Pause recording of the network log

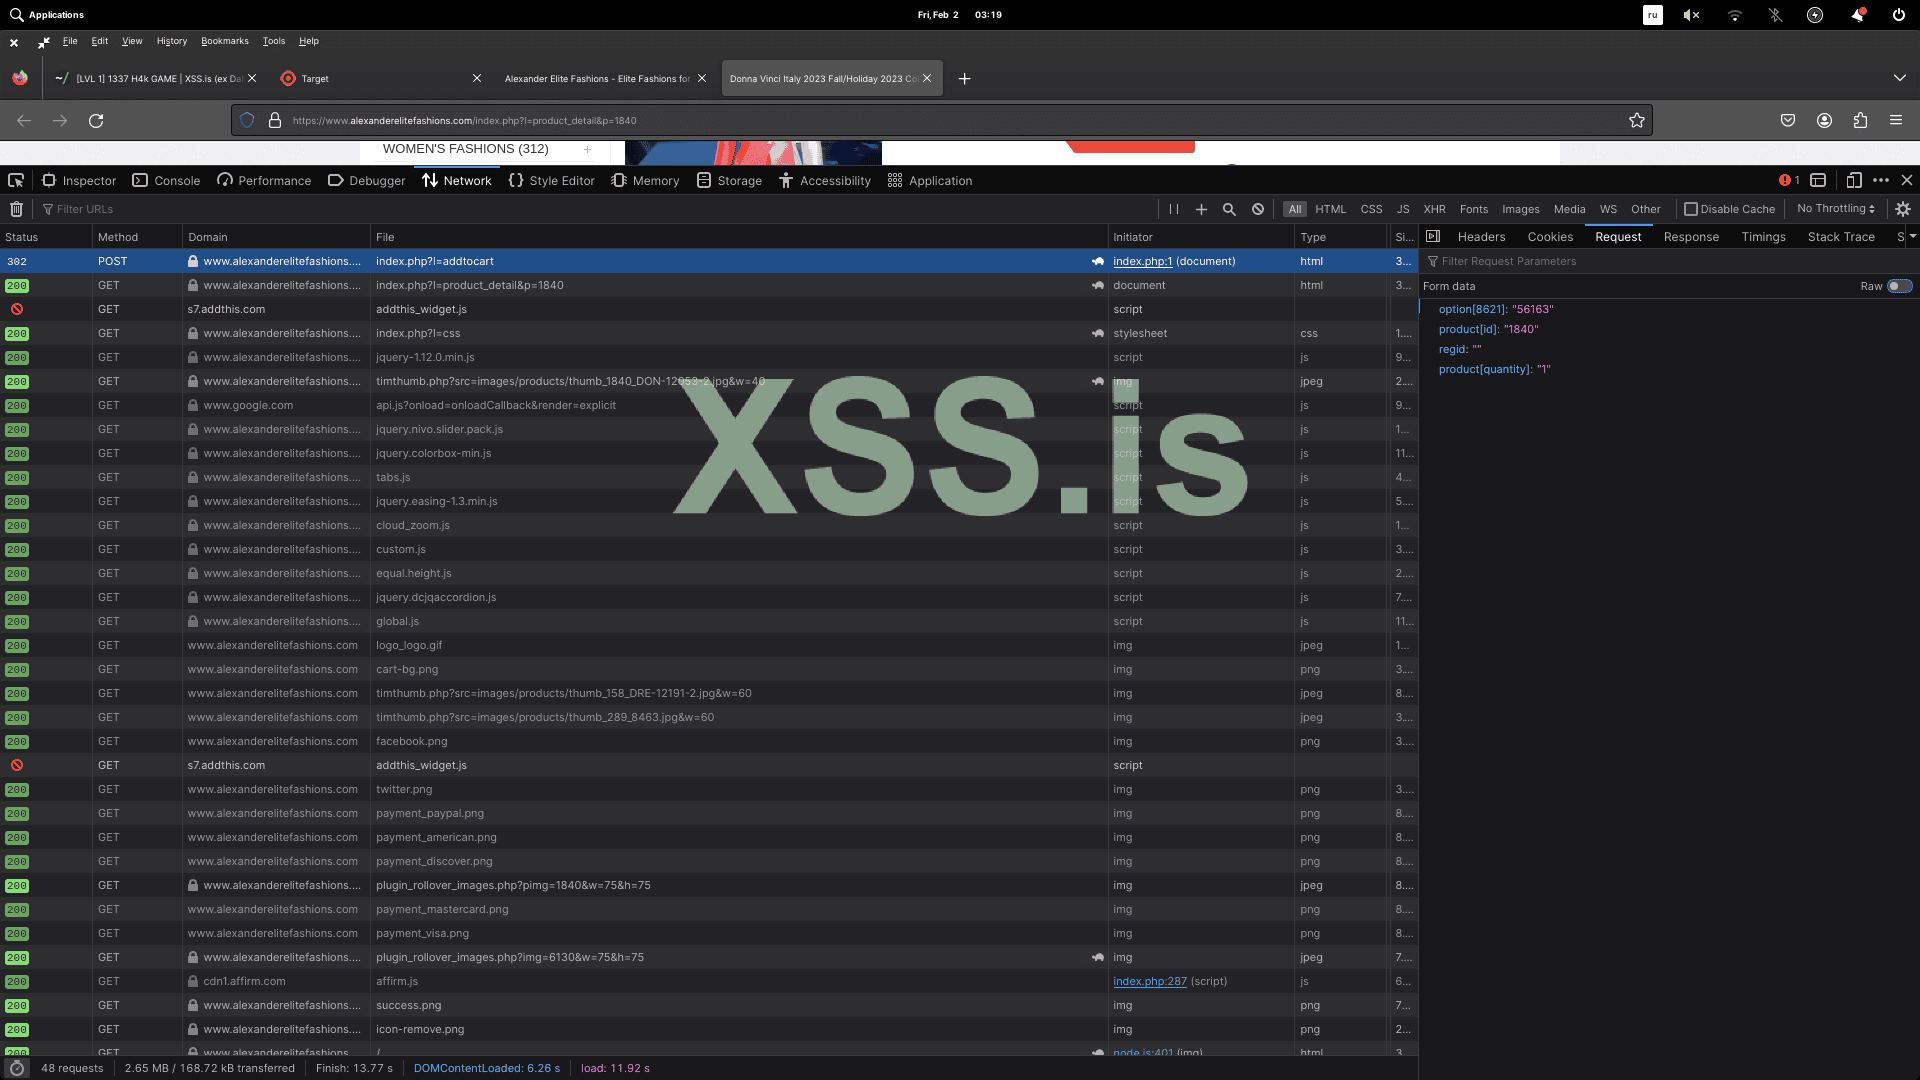pyautogui.click(x=1174, y=209)
